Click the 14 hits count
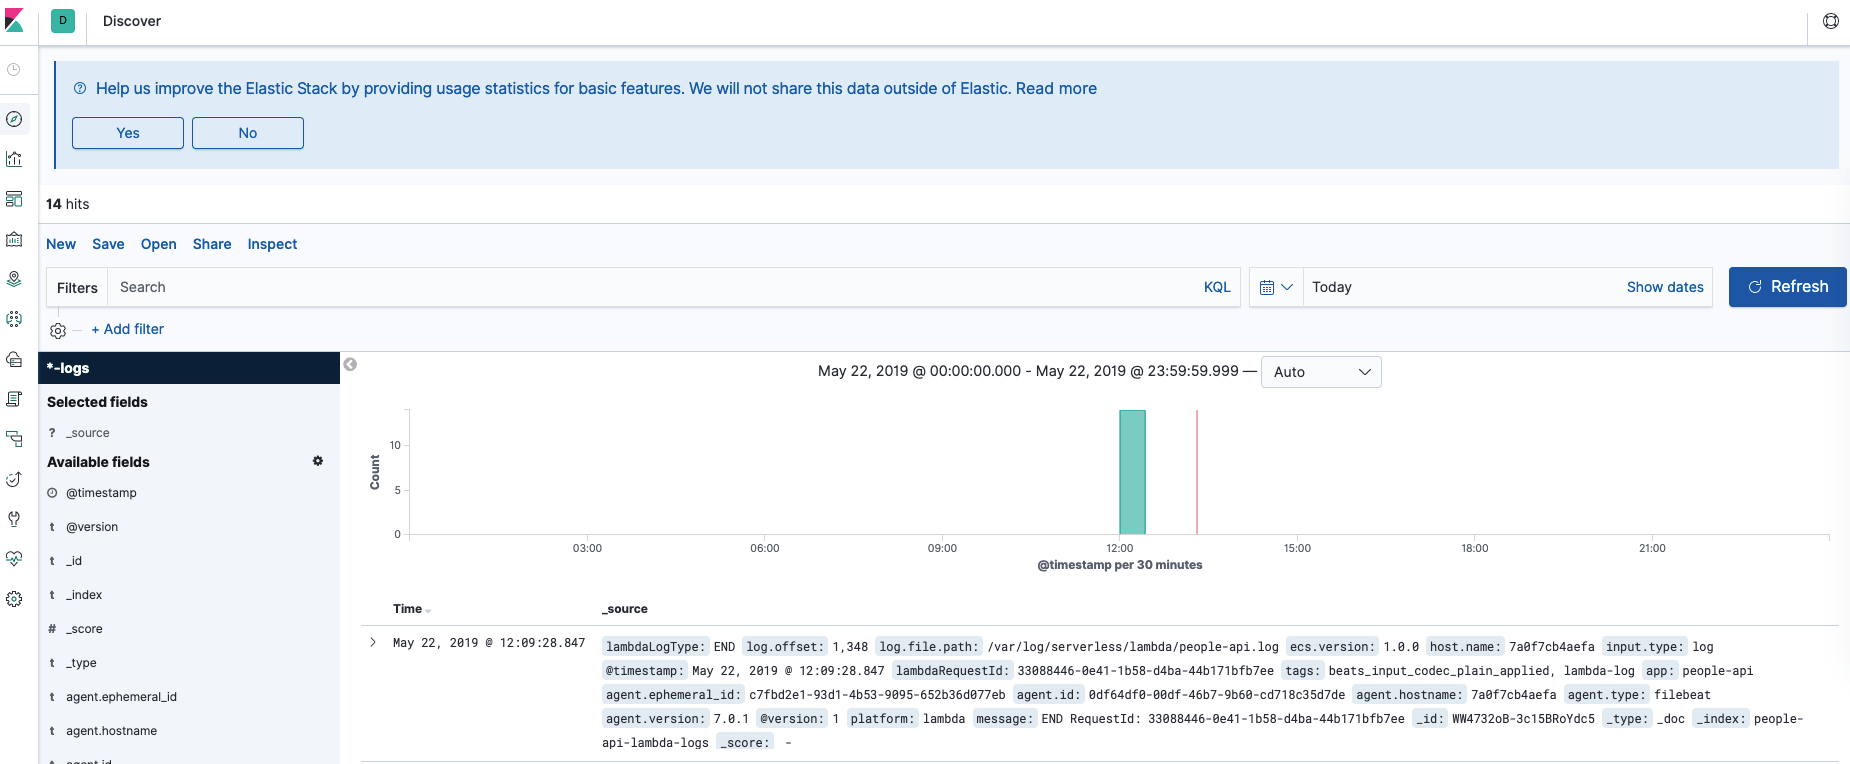1850x764 pixels. coord(68,204)
